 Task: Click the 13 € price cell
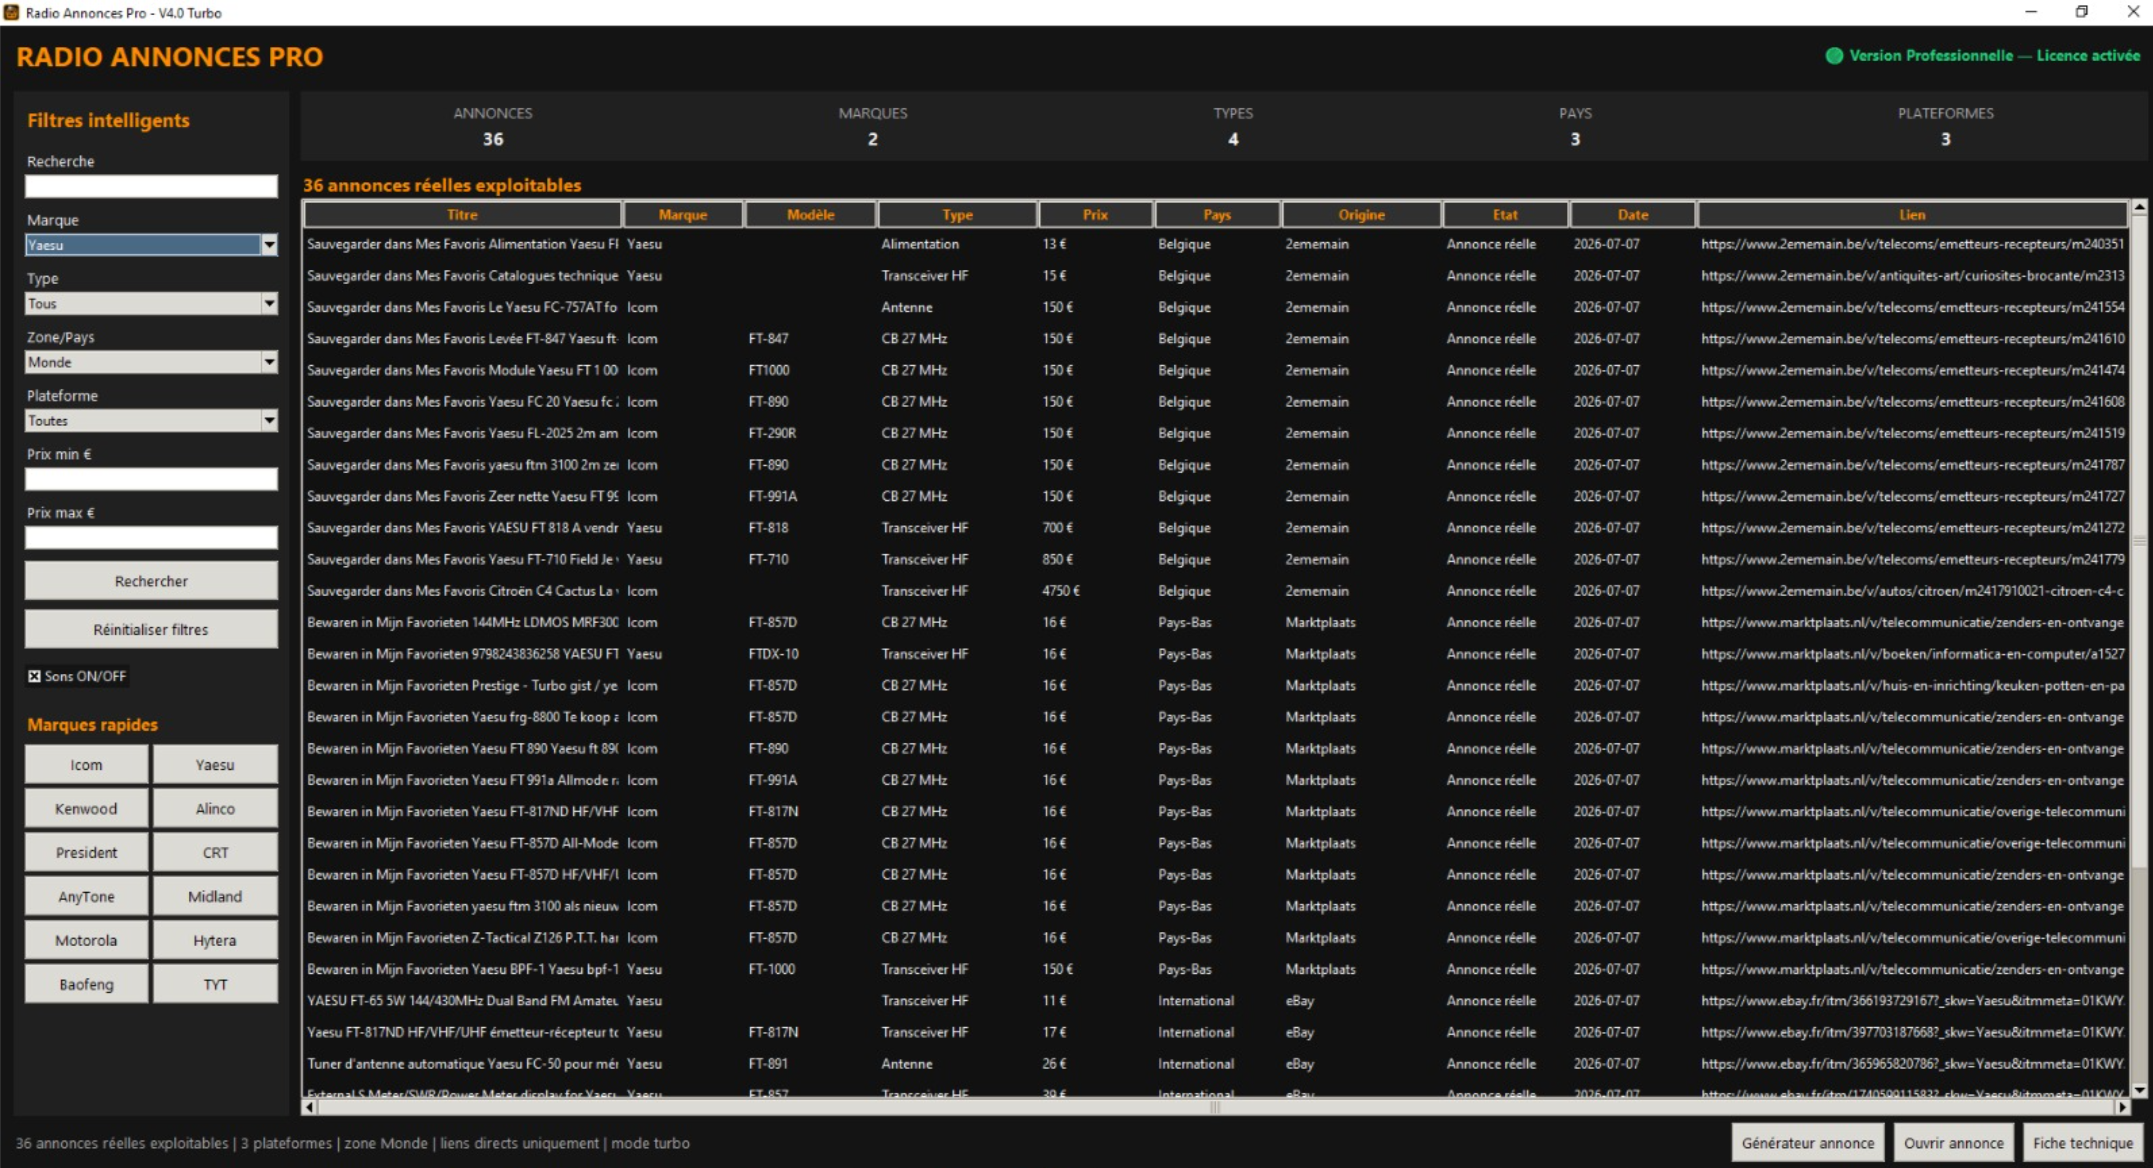[1054, 244]
